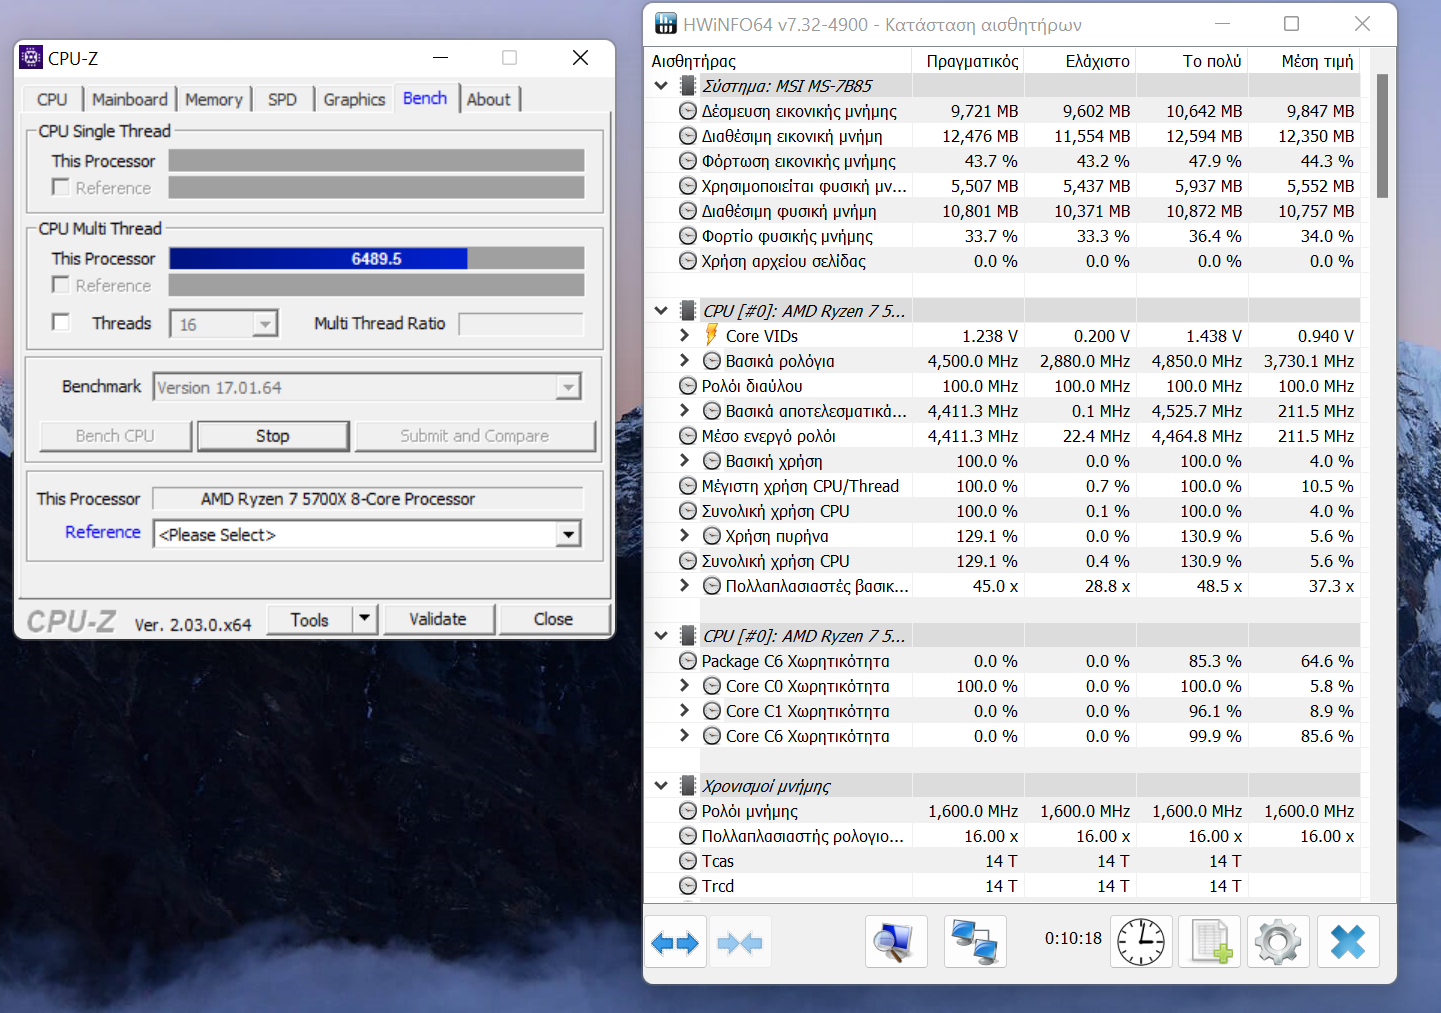This screenshot has height=1013, width=1441.
Task: Toggle the Single Thread Reference checkbox
Action: [61, 187]
